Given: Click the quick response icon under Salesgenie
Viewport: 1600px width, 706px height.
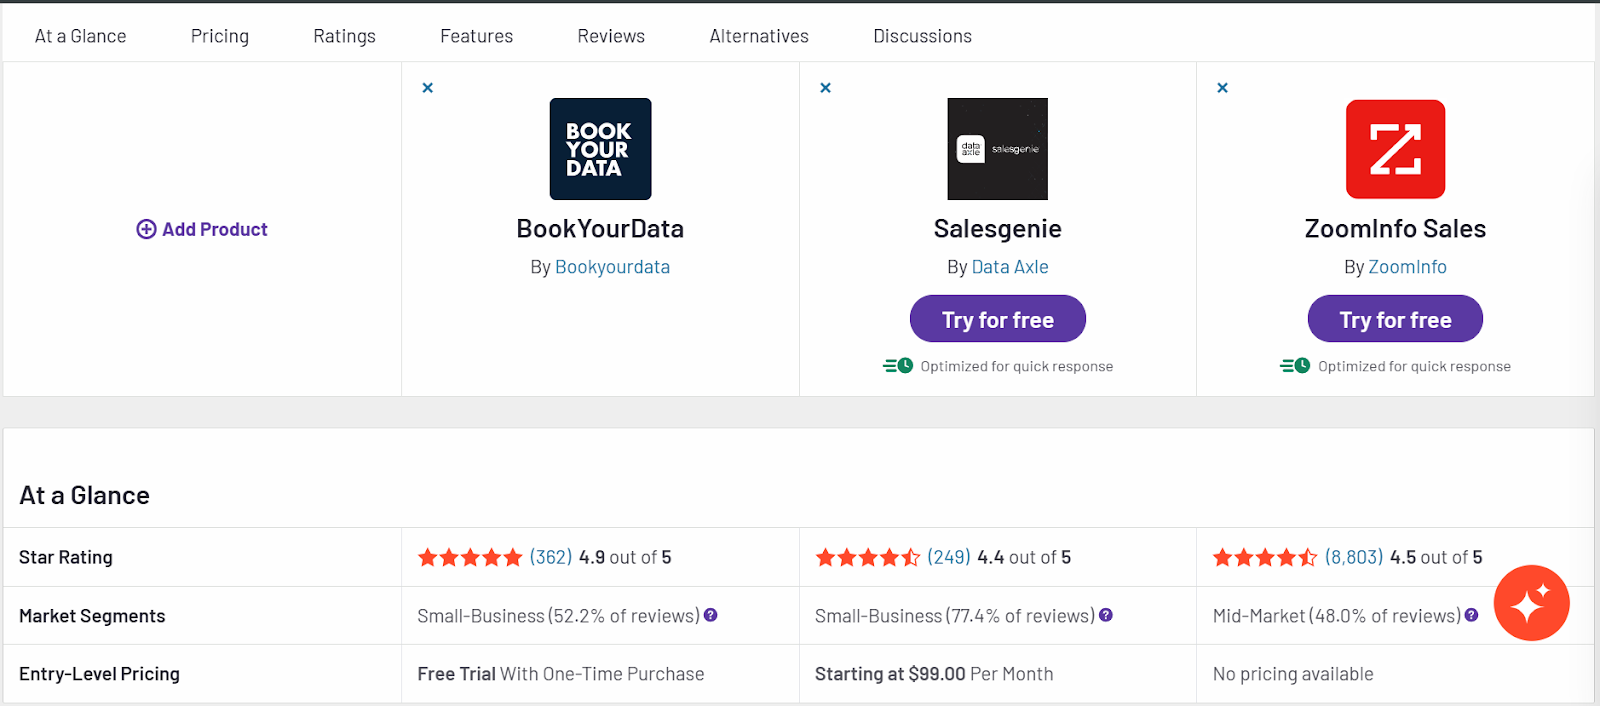Looking at the screenshot, I should coord(898,366).
